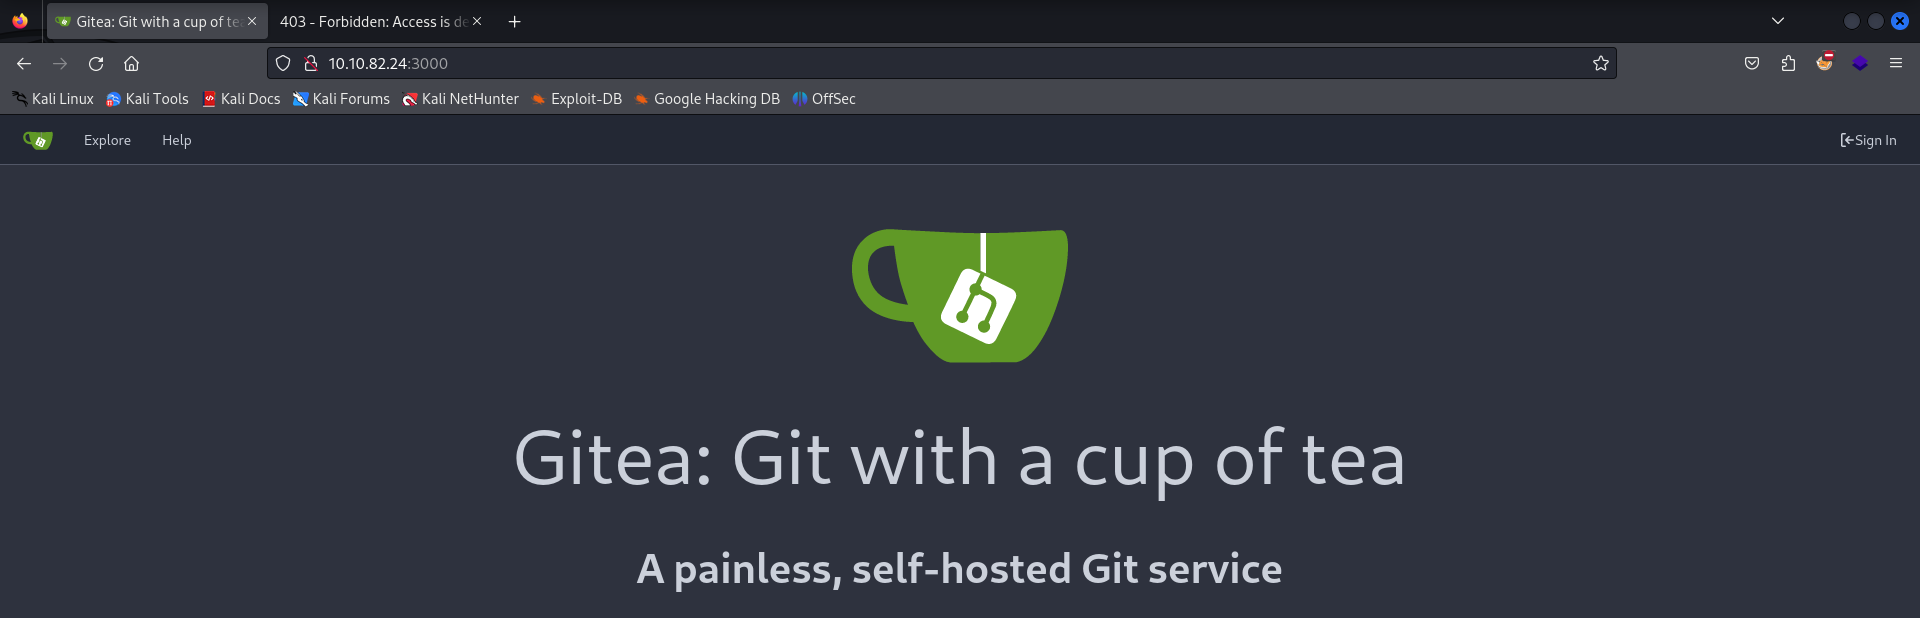Bookmark this page with the star icon
This screenshot has width=1920, height=618.
coord(1600,64)
